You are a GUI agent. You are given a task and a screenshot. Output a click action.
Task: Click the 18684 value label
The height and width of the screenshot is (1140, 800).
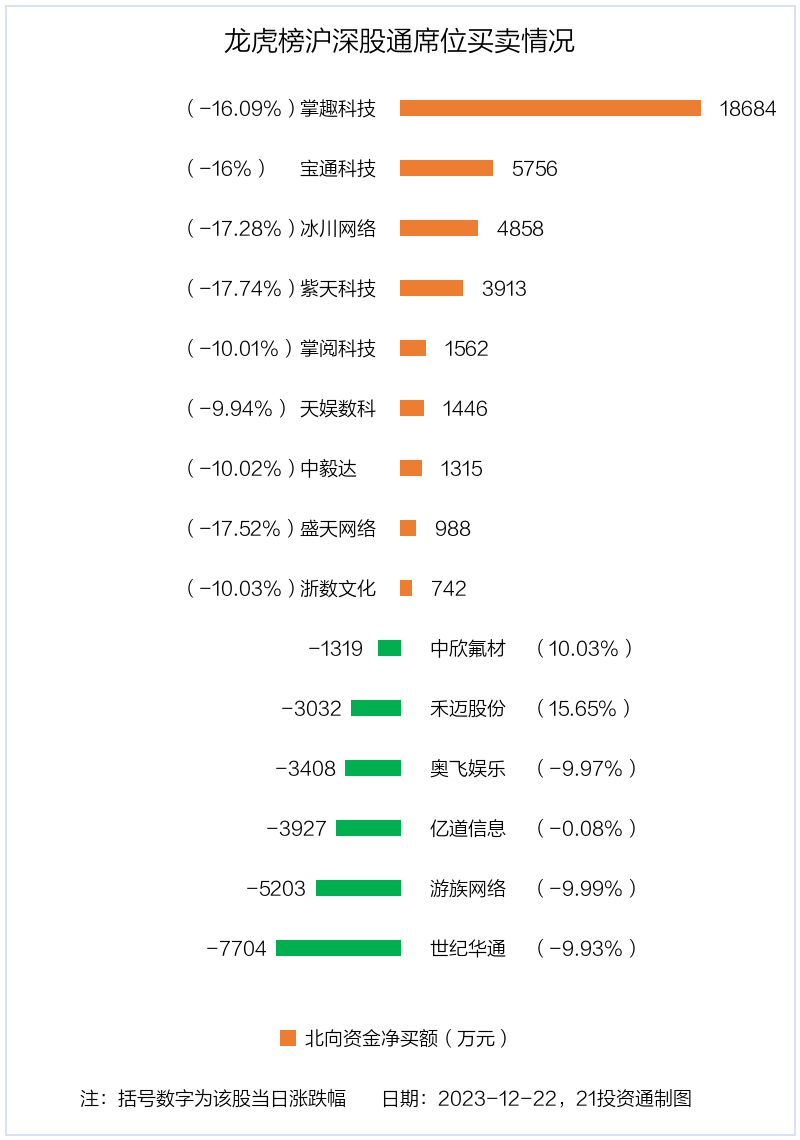tap(747, 109)
